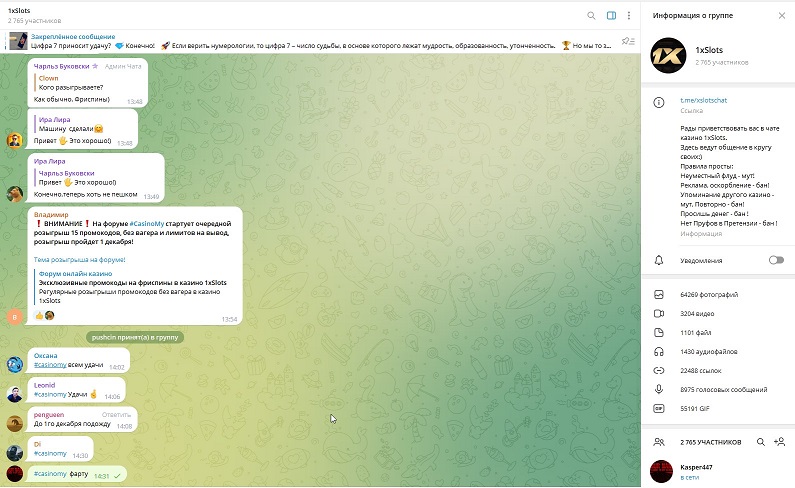The image size is (795, 488).
Task: Click Di's avatar
Action: 15,453
